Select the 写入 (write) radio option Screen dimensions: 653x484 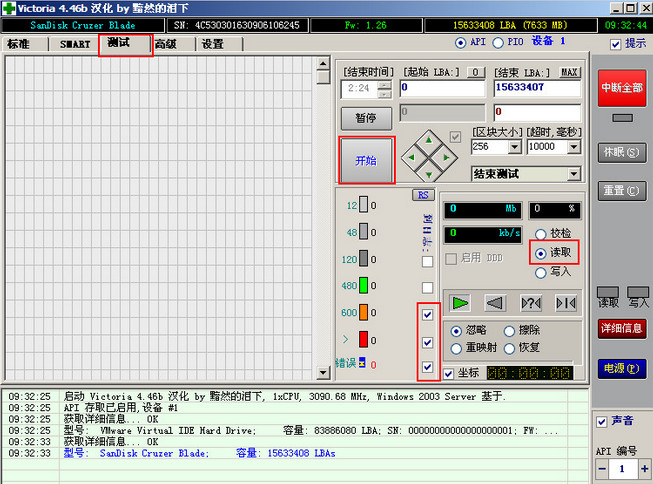pyautogui.click(x=541, y=271)
